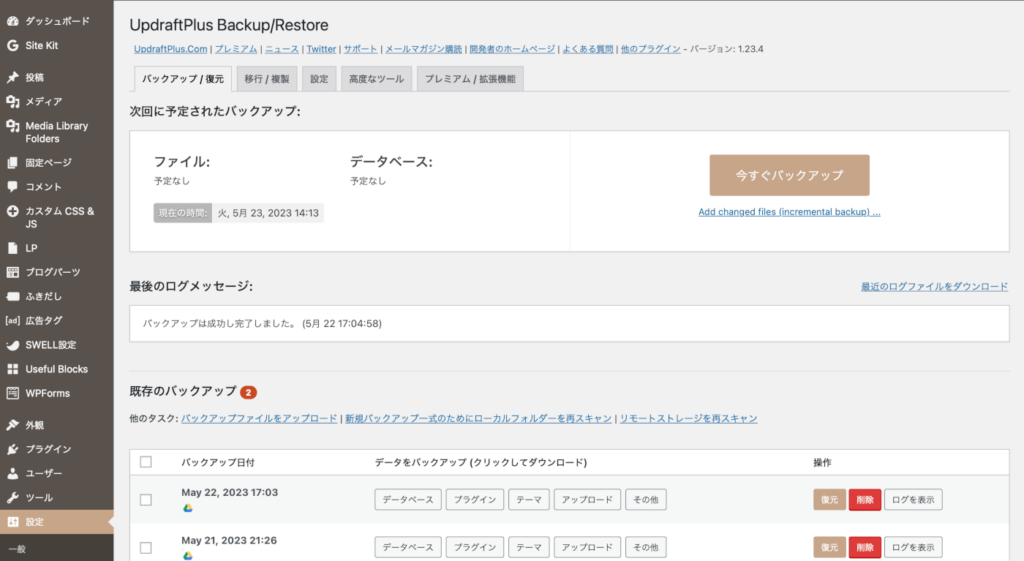
Task: Click the red backup count badge 2
Action: click(248, 393)
